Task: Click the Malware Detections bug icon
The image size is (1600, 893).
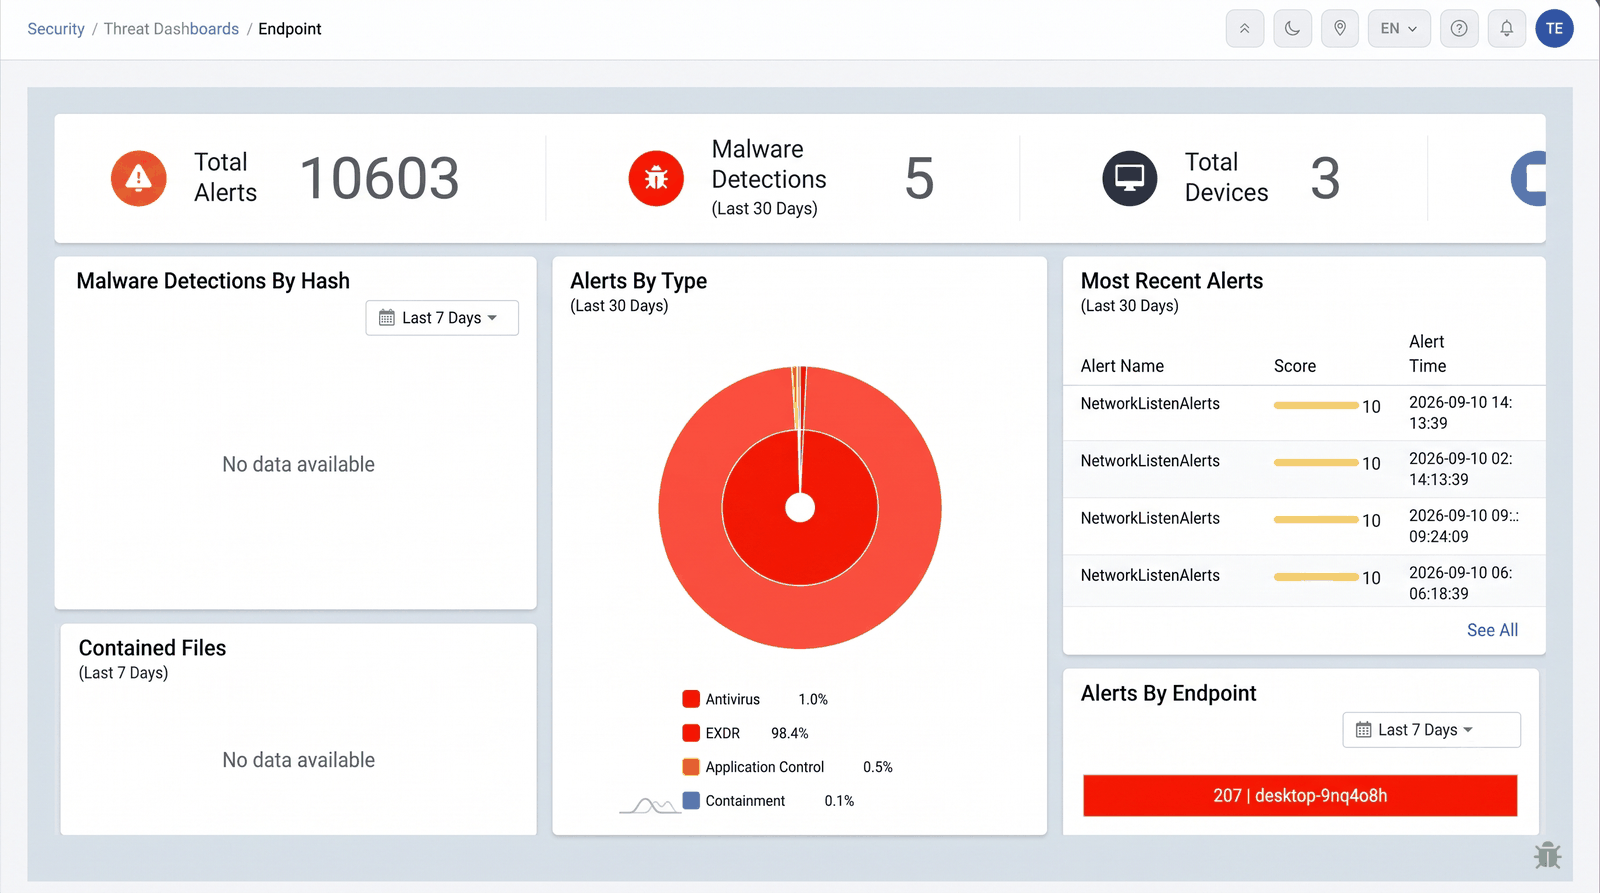Action: click(x=656, y=178)
